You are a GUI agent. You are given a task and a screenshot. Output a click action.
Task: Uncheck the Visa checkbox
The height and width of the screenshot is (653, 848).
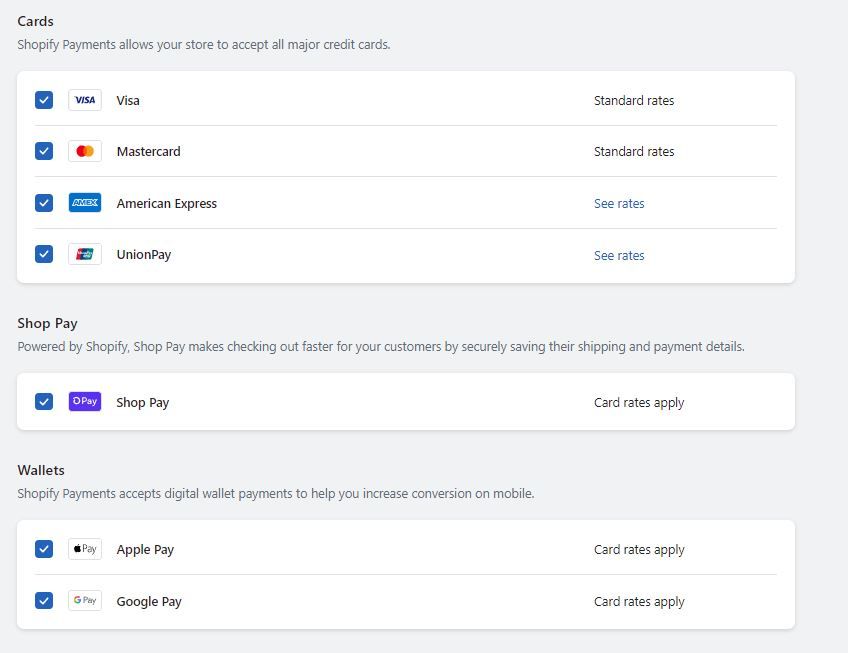tap(44, 100)
